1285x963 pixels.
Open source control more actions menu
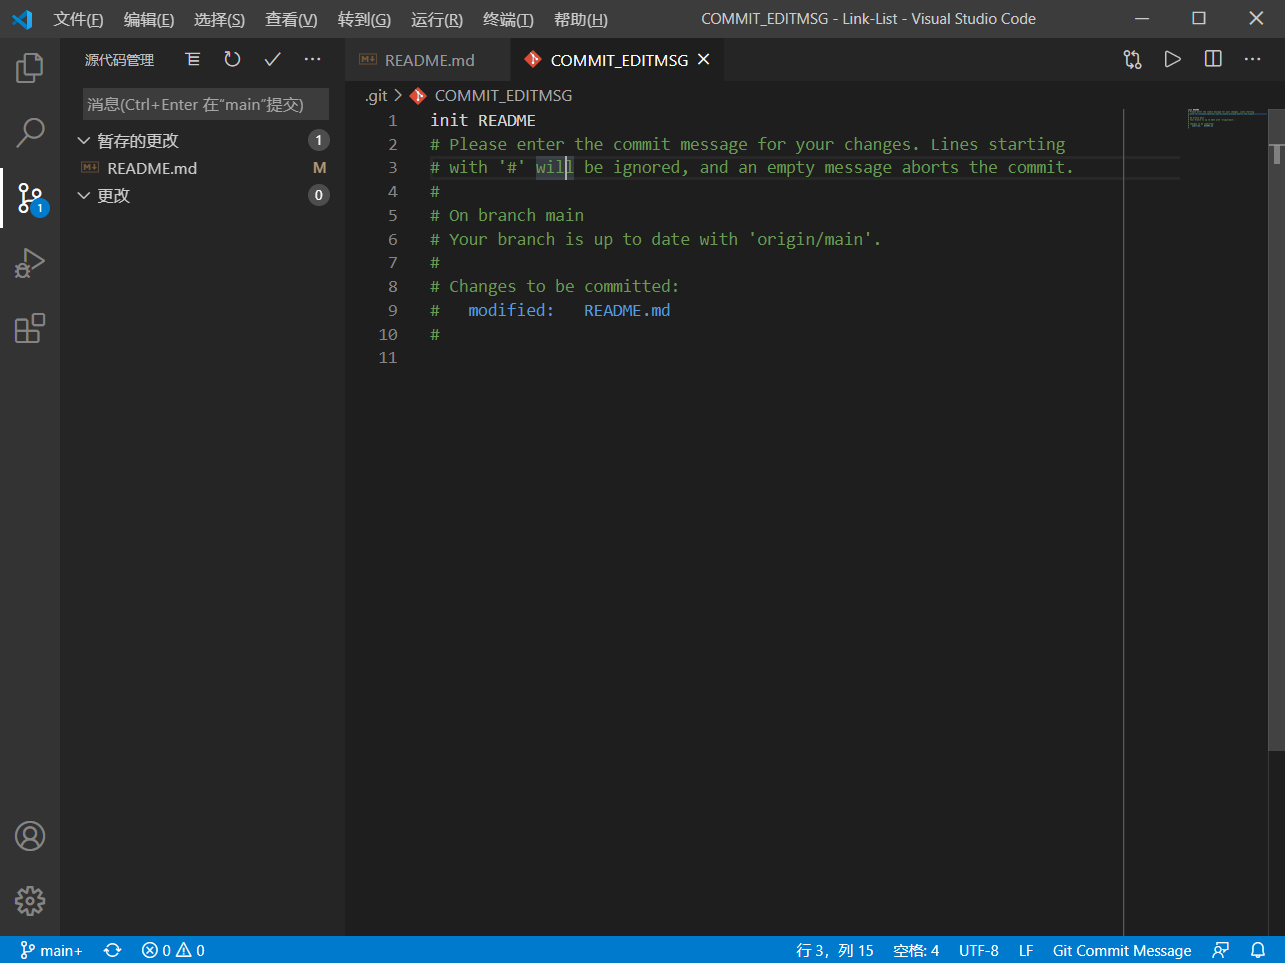[313, 60]
